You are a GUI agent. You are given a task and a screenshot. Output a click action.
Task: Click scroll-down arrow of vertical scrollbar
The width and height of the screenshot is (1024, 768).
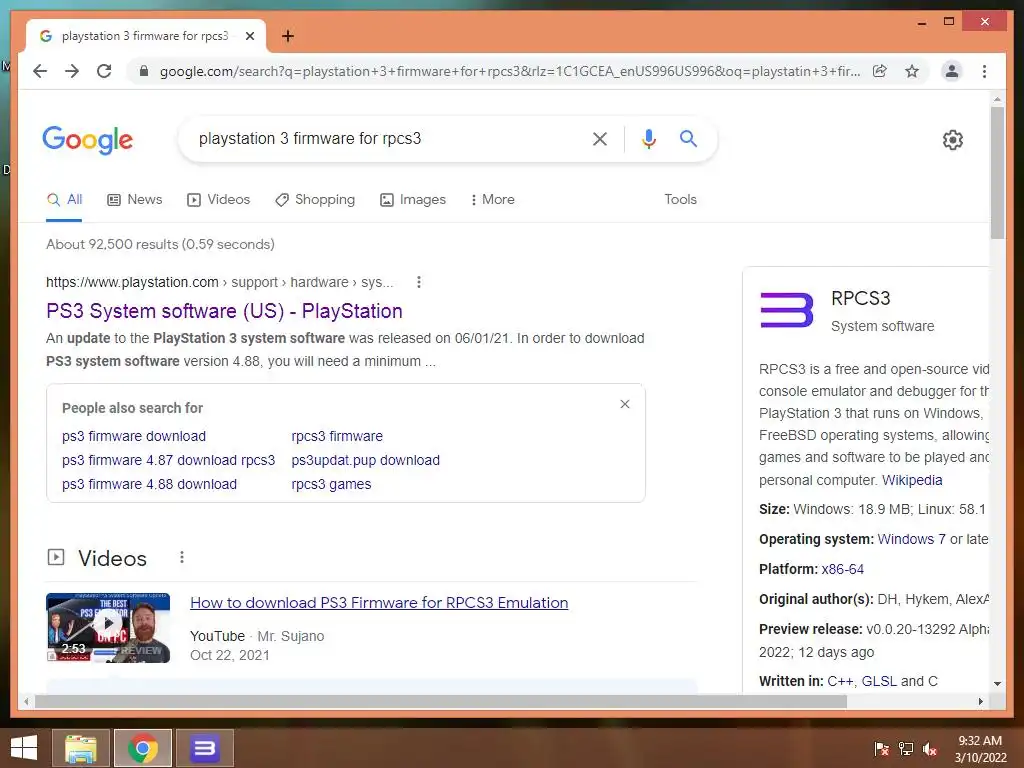pyautogui.click(x=997, y=684)
